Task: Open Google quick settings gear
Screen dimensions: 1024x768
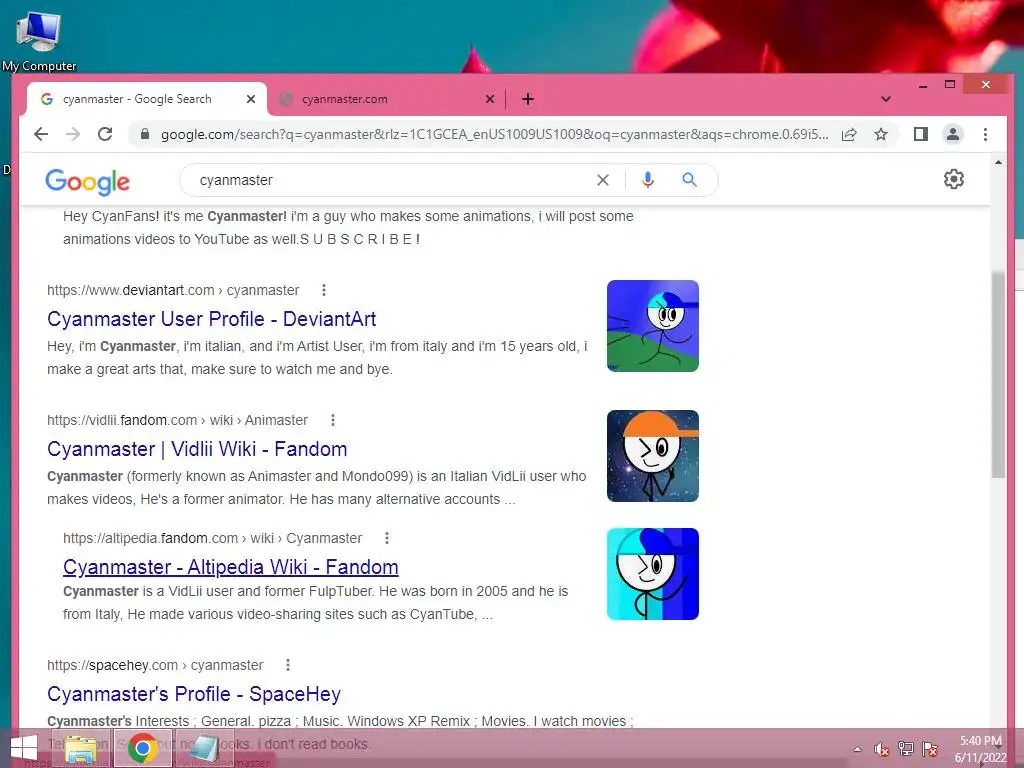Action: click(x=953, y=179)
